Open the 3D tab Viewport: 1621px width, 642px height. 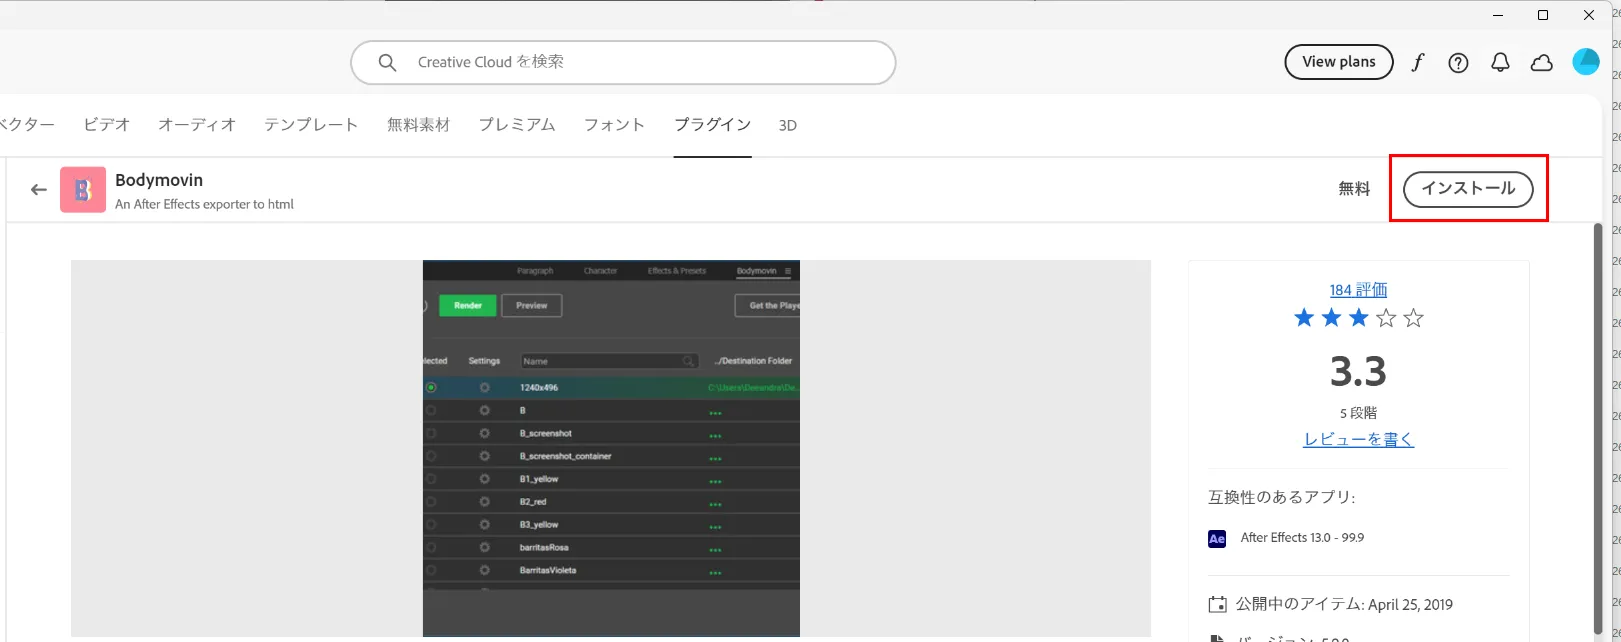787,125
